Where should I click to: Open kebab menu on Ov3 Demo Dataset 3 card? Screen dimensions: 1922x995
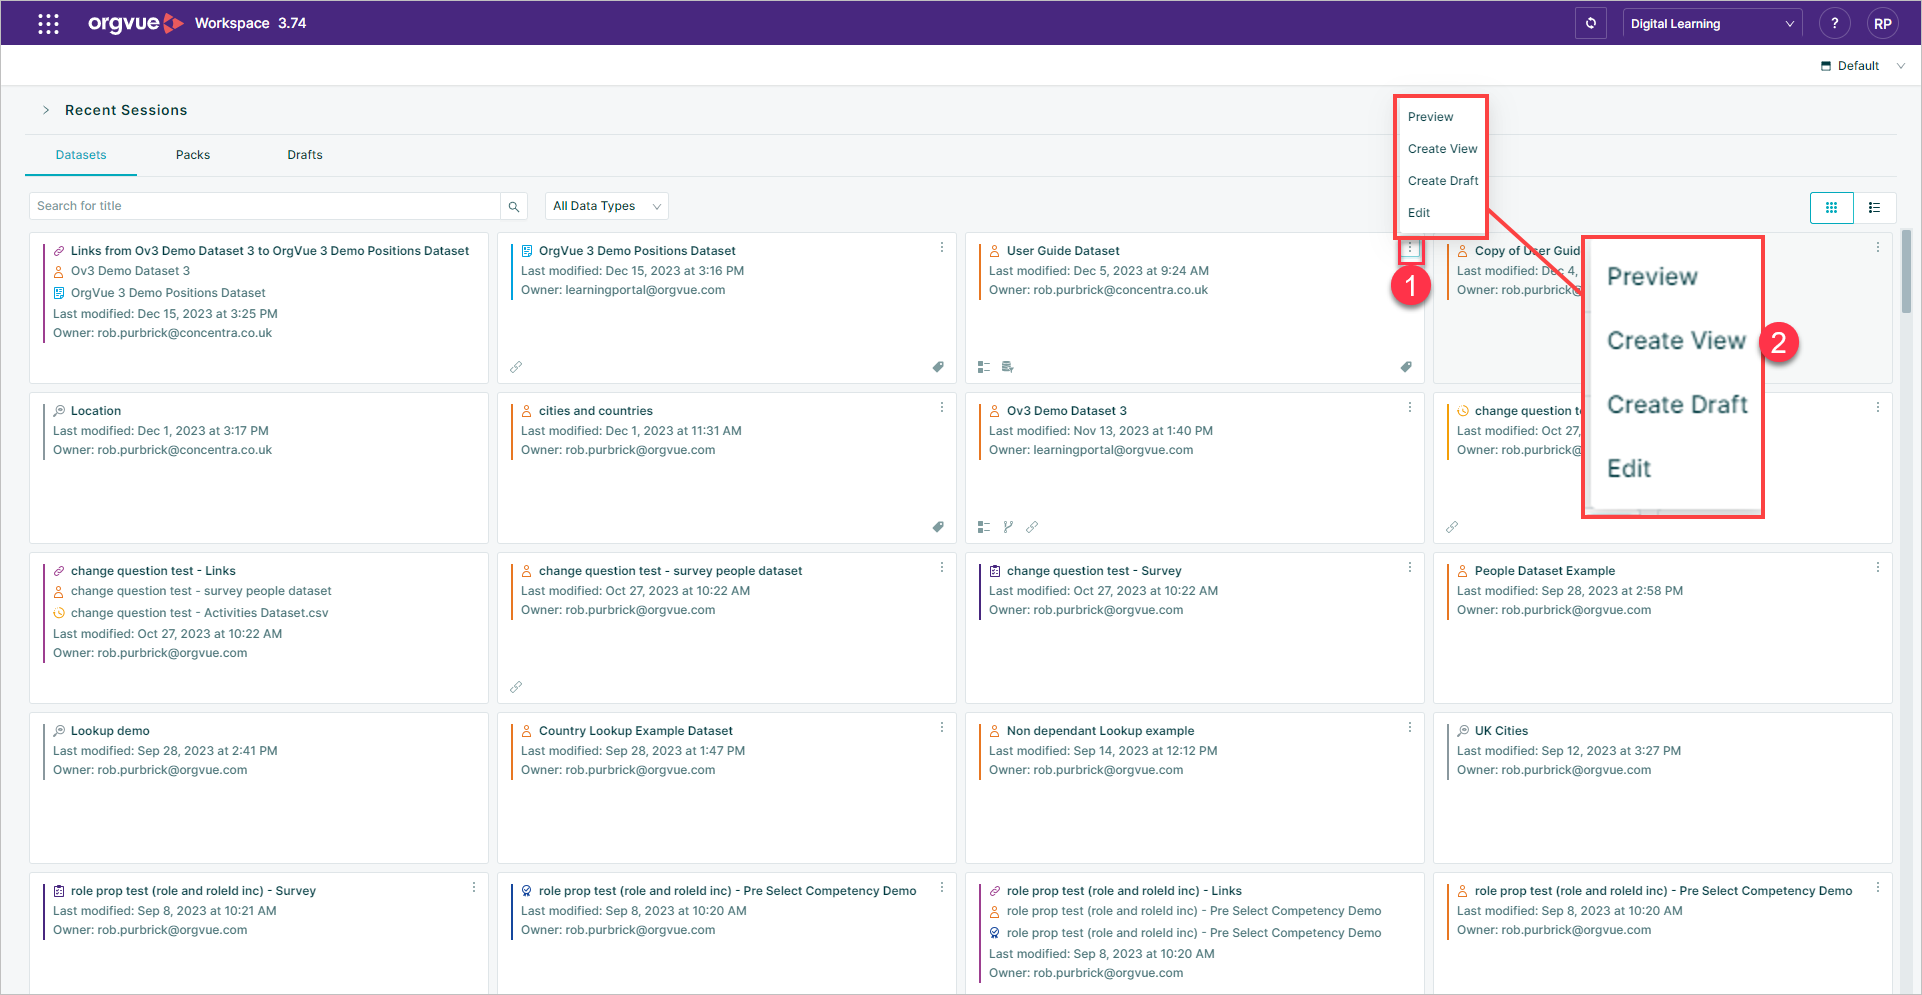(1410, 407)
